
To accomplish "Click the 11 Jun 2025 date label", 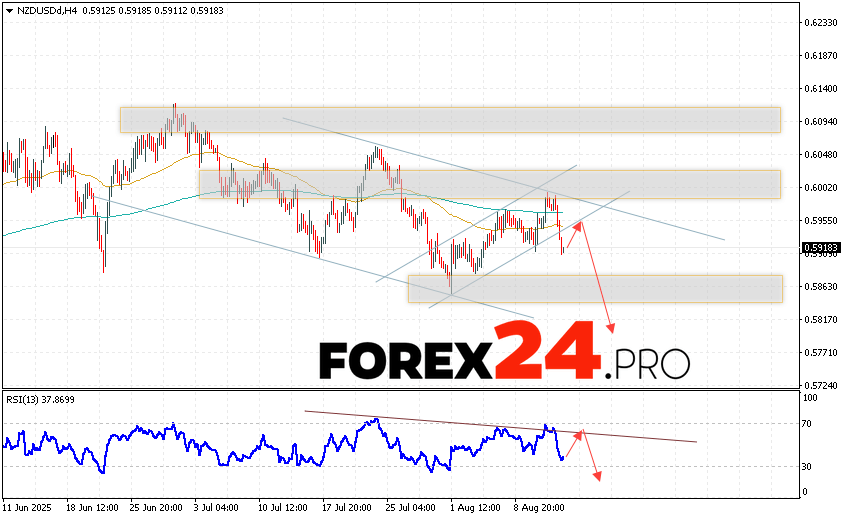I will (28, 508).
